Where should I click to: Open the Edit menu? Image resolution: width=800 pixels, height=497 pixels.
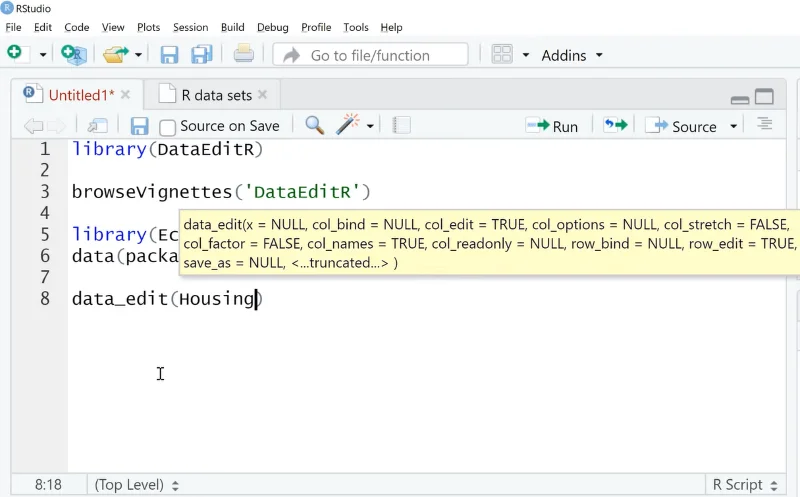(x=43, y=27)
